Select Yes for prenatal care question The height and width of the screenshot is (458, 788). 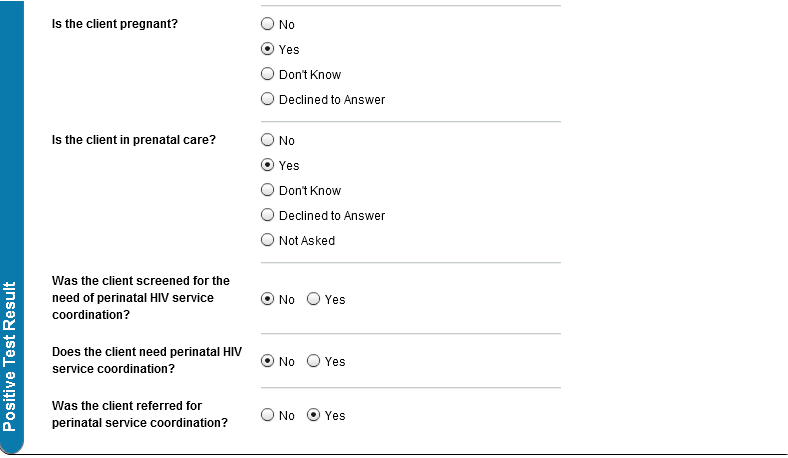267,166
